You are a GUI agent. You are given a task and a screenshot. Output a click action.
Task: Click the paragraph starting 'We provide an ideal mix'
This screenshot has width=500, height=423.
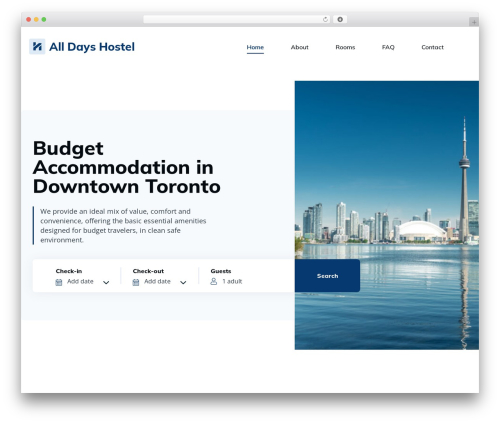point(123,226)
